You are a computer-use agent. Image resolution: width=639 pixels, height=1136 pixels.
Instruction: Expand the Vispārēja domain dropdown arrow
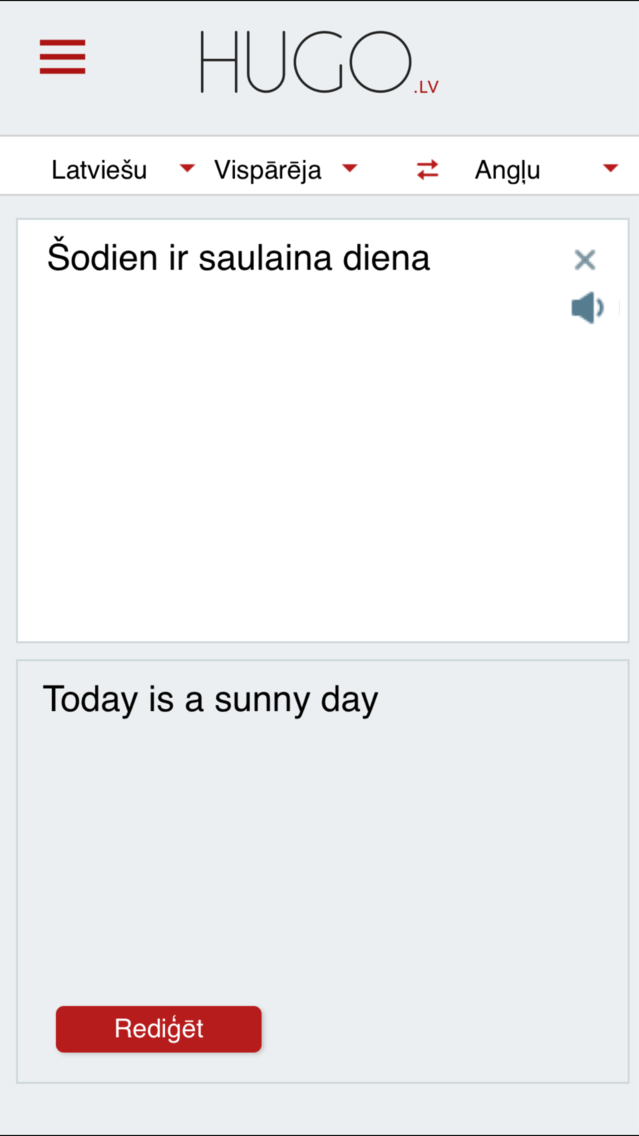pos(349,169)
